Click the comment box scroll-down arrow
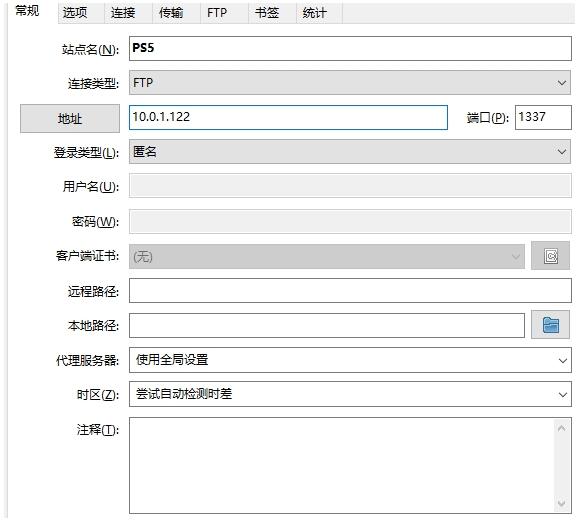 click(561, 503)
